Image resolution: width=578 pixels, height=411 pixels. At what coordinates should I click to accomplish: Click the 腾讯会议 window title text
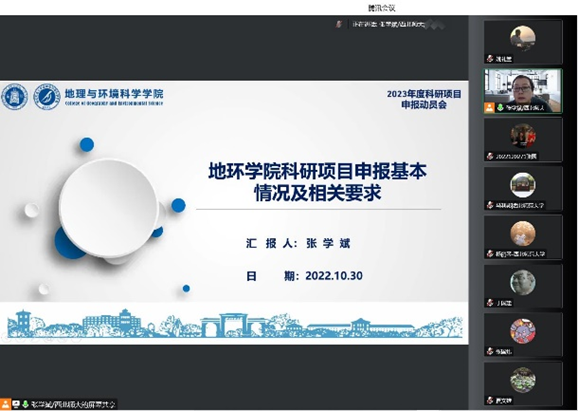[x=382, y=8]
